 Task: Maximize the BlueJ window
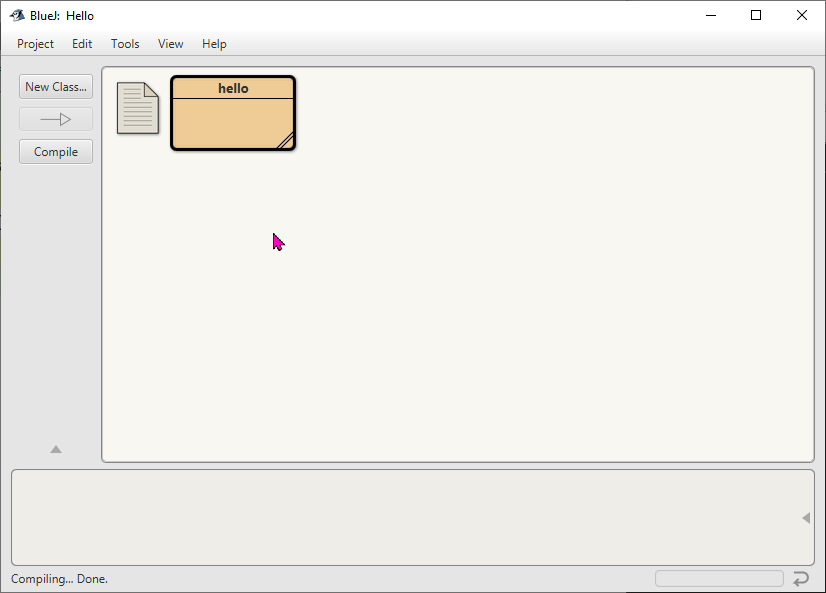pyautogui.click(x=756, y=15)
